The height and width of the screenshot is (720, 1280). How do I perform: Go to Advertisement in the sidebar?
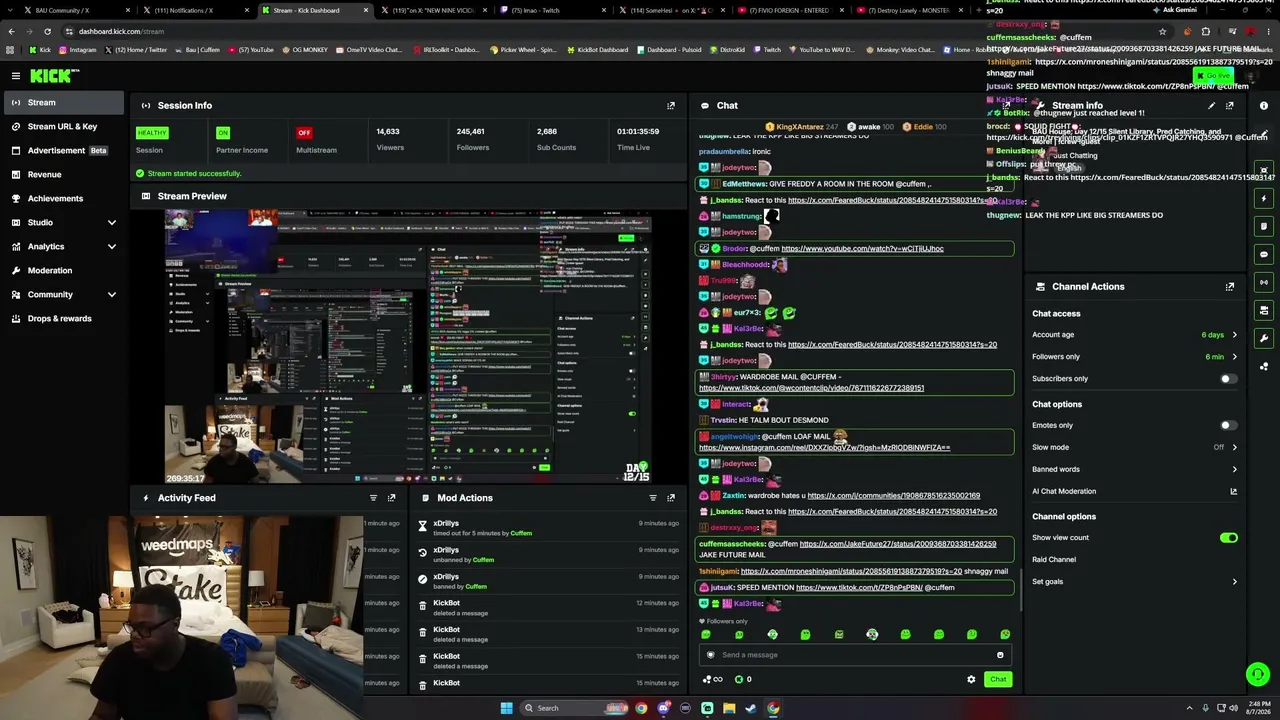(64, 150)
